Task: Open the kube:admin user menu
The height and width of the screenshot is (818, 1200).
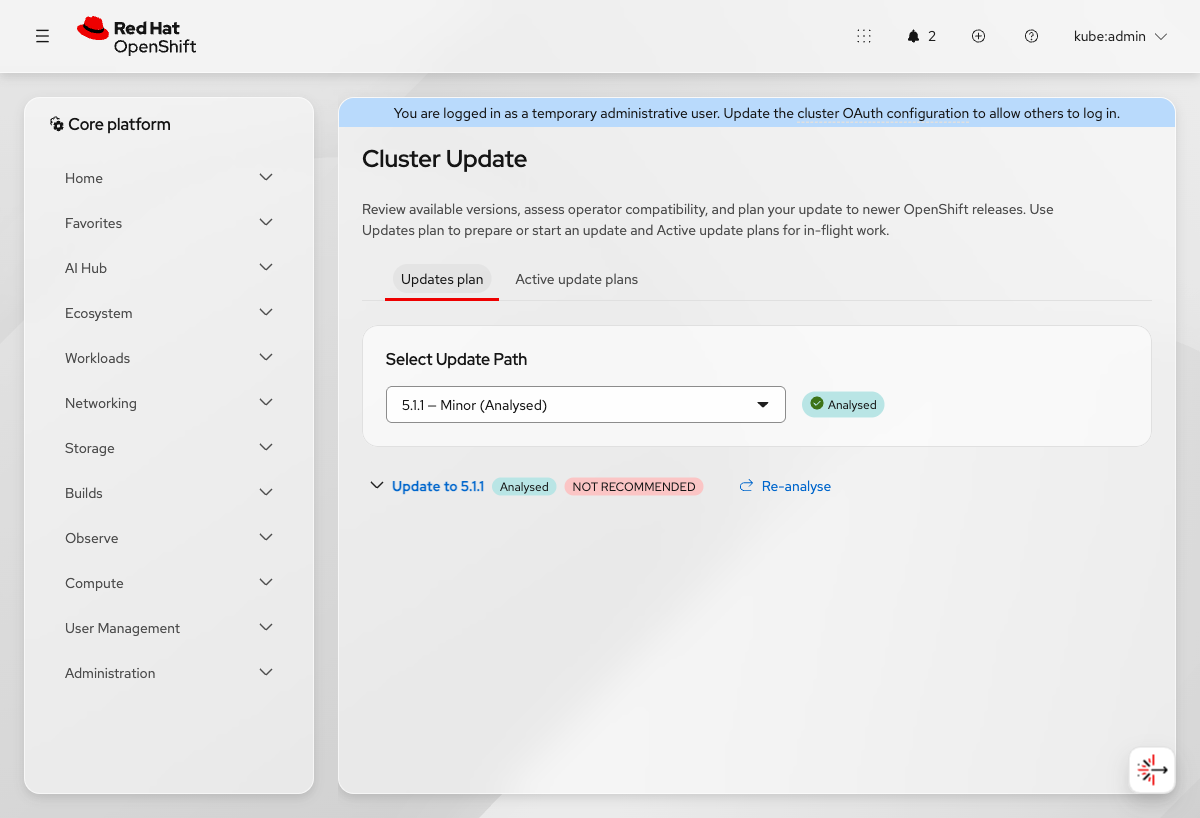Action: tap(1120, 36)
